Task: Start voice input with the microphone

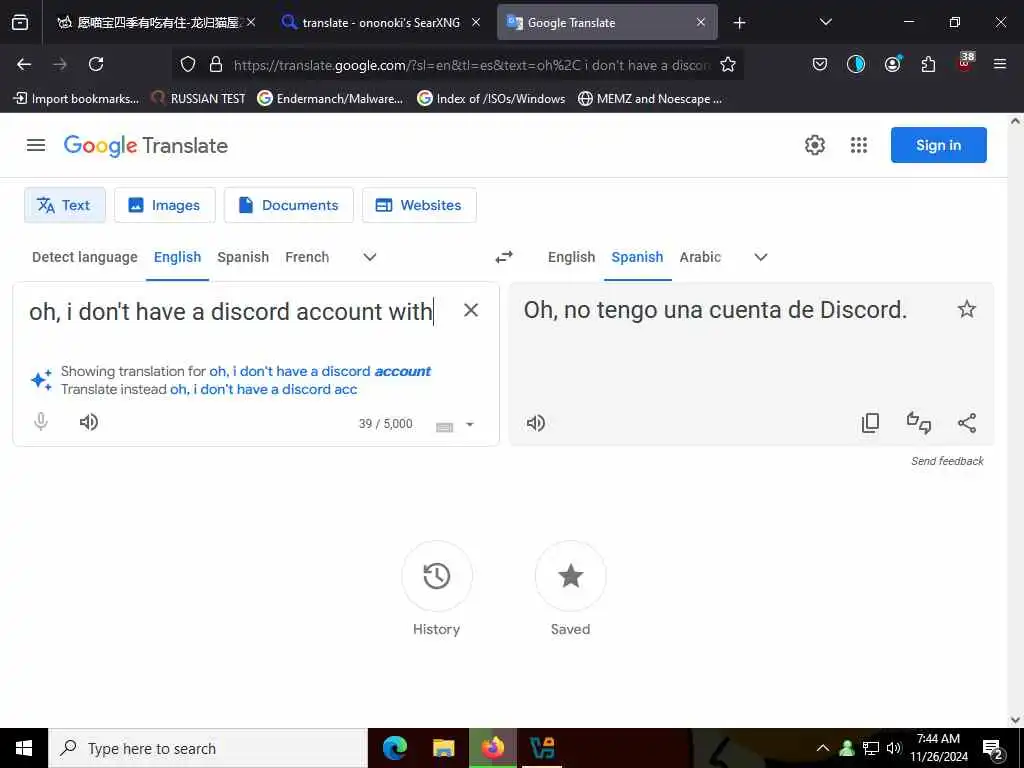Action: (41, 422)
